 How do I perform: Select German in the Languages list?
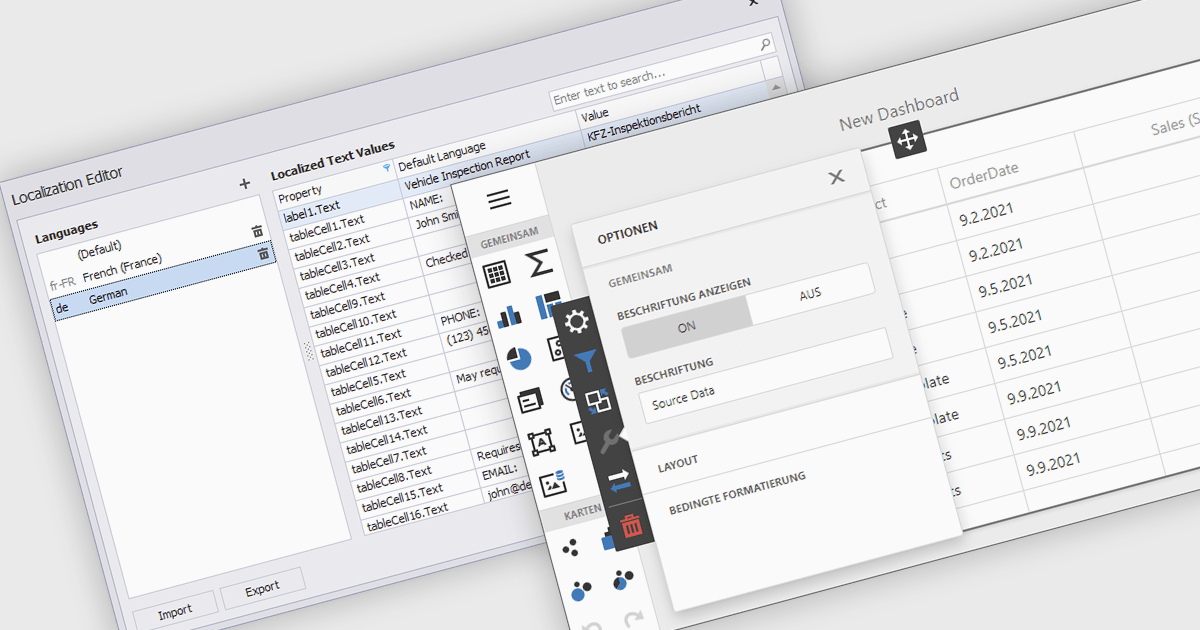click(x=107, y=298)
